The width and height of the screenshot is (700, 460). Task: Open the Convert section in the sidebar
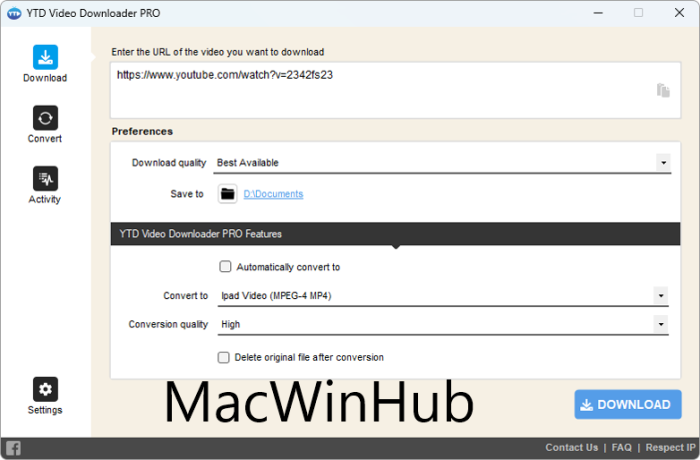click(x=45, y=125)
